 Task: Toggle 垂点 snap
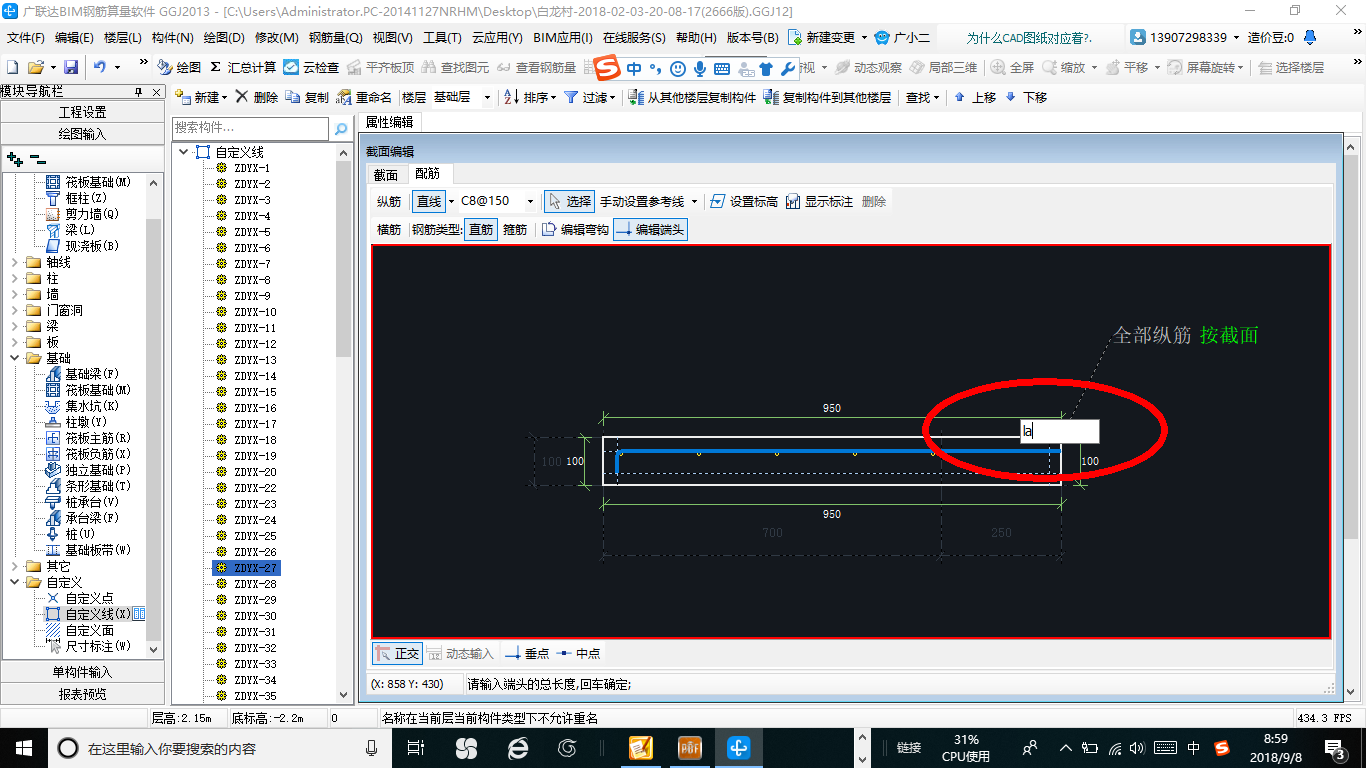tap(527, 653)
